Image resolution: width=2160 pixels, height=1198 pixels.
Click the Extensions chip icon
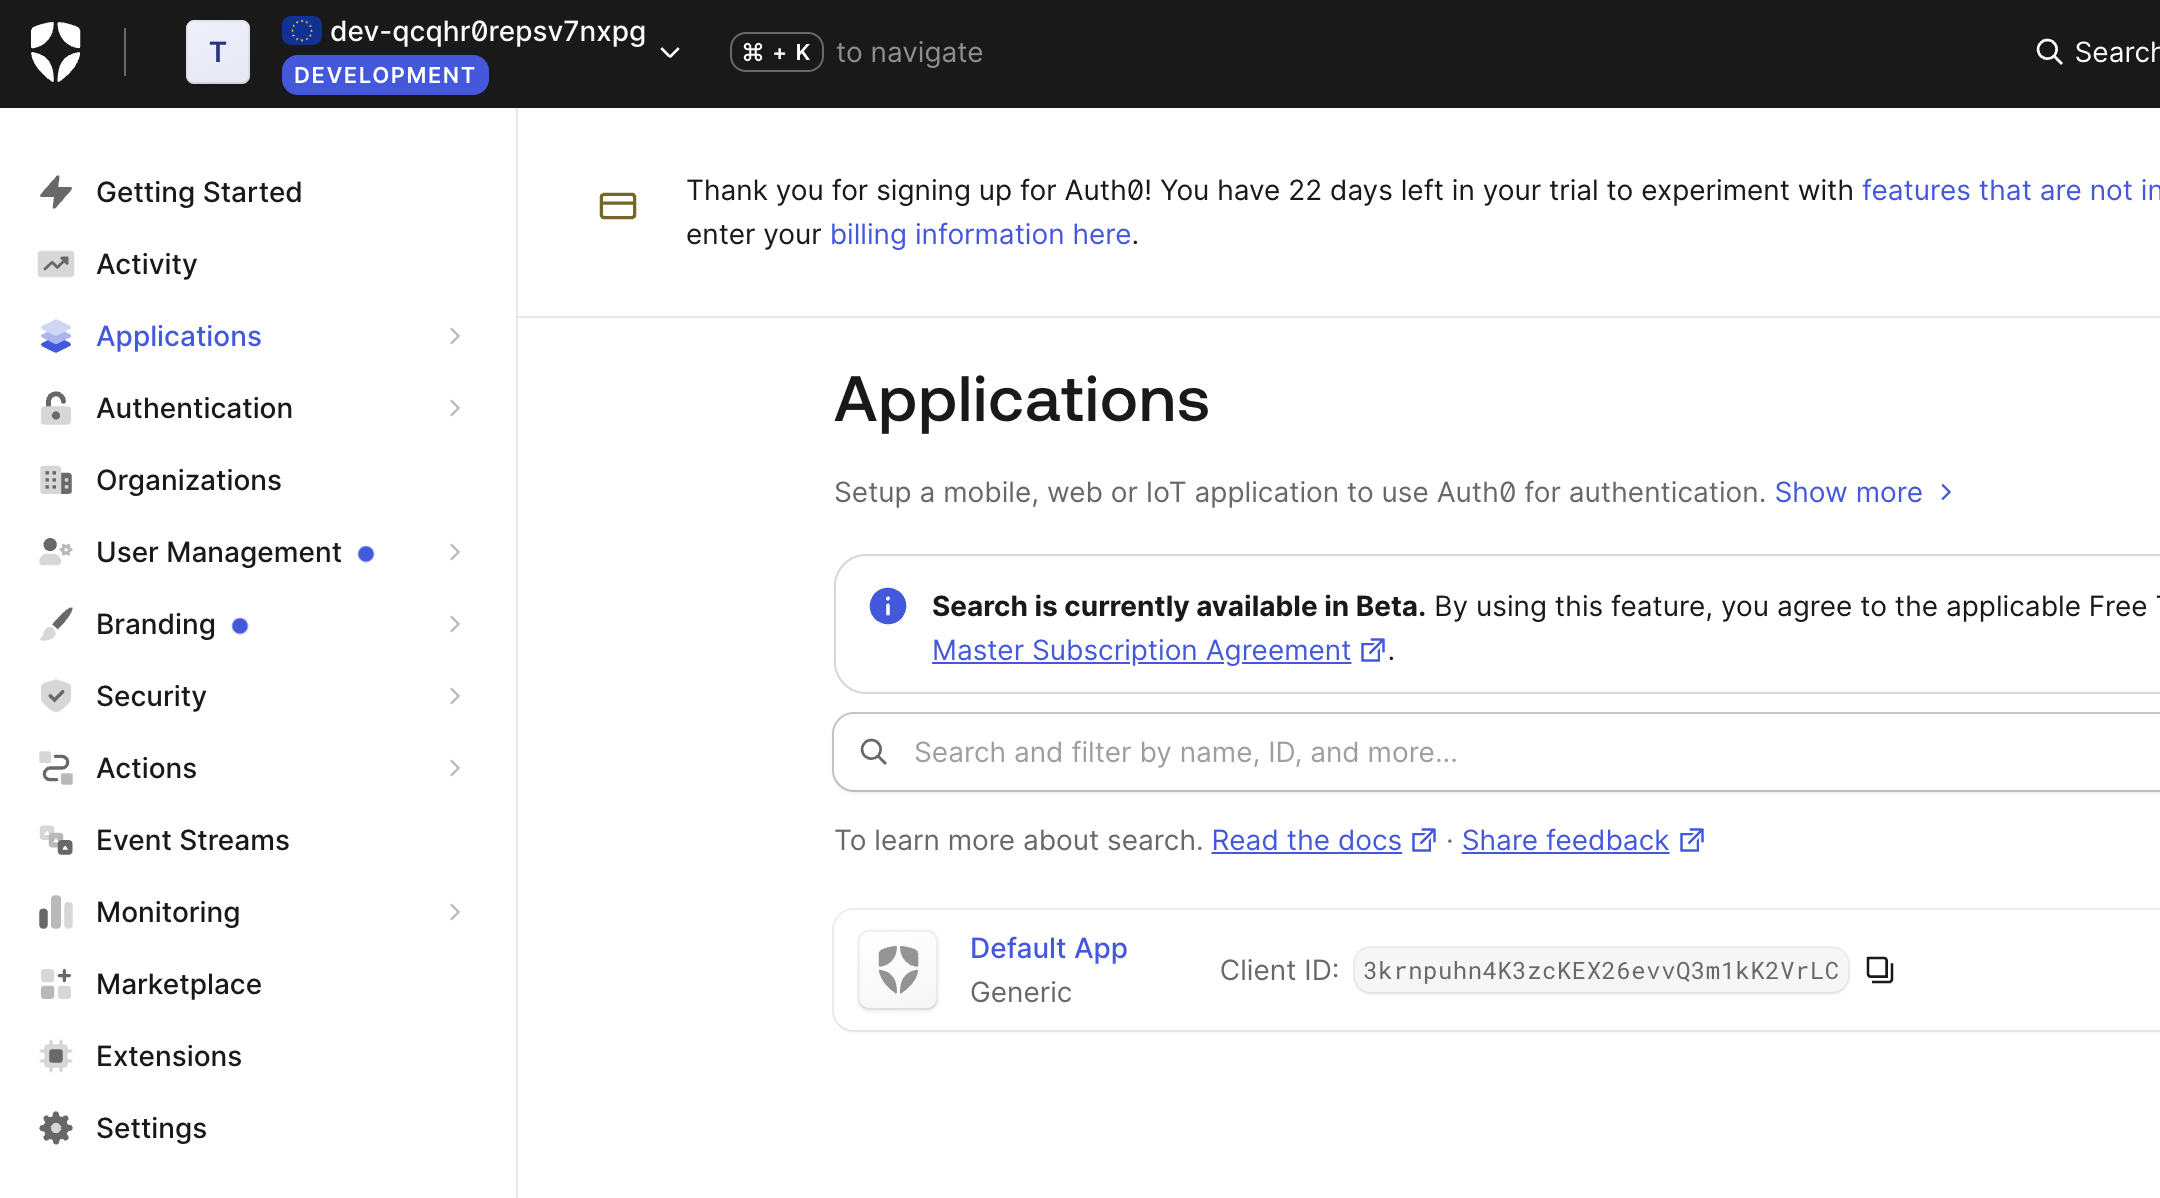56,1056
